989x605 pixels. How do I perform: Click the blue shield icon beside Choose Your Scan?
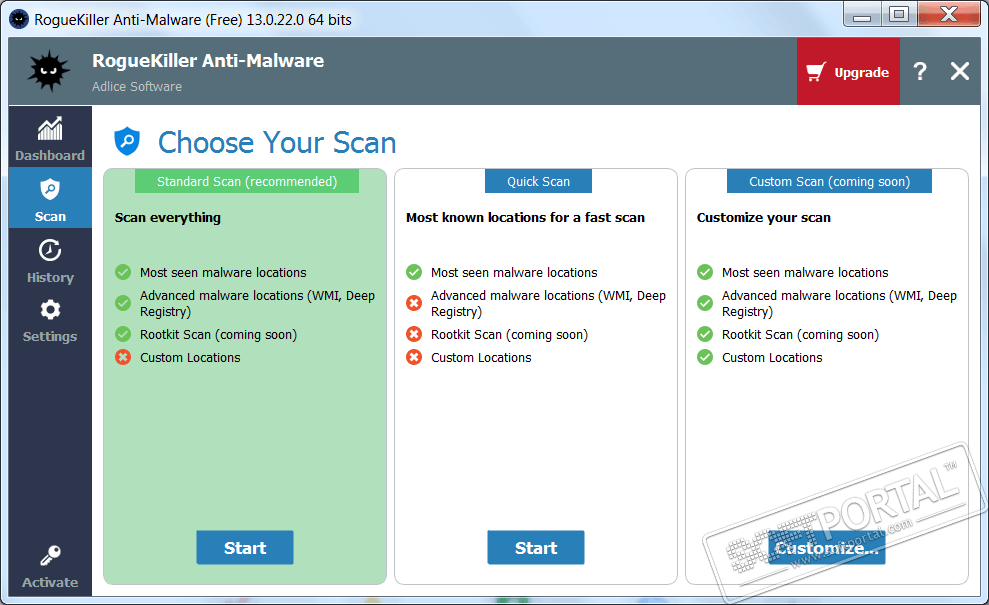[x=127, y=141]
